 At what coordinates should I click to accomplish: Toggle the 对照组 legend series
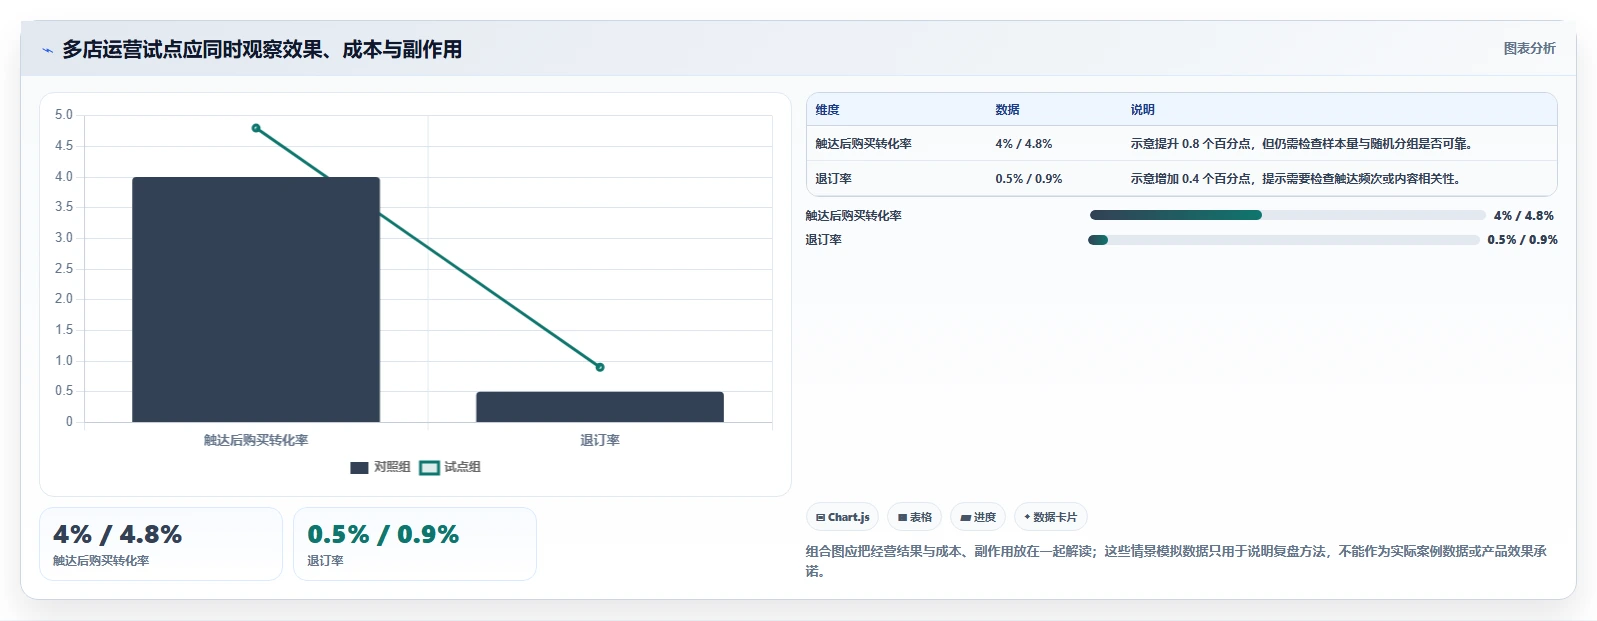[x=380, y=467]
